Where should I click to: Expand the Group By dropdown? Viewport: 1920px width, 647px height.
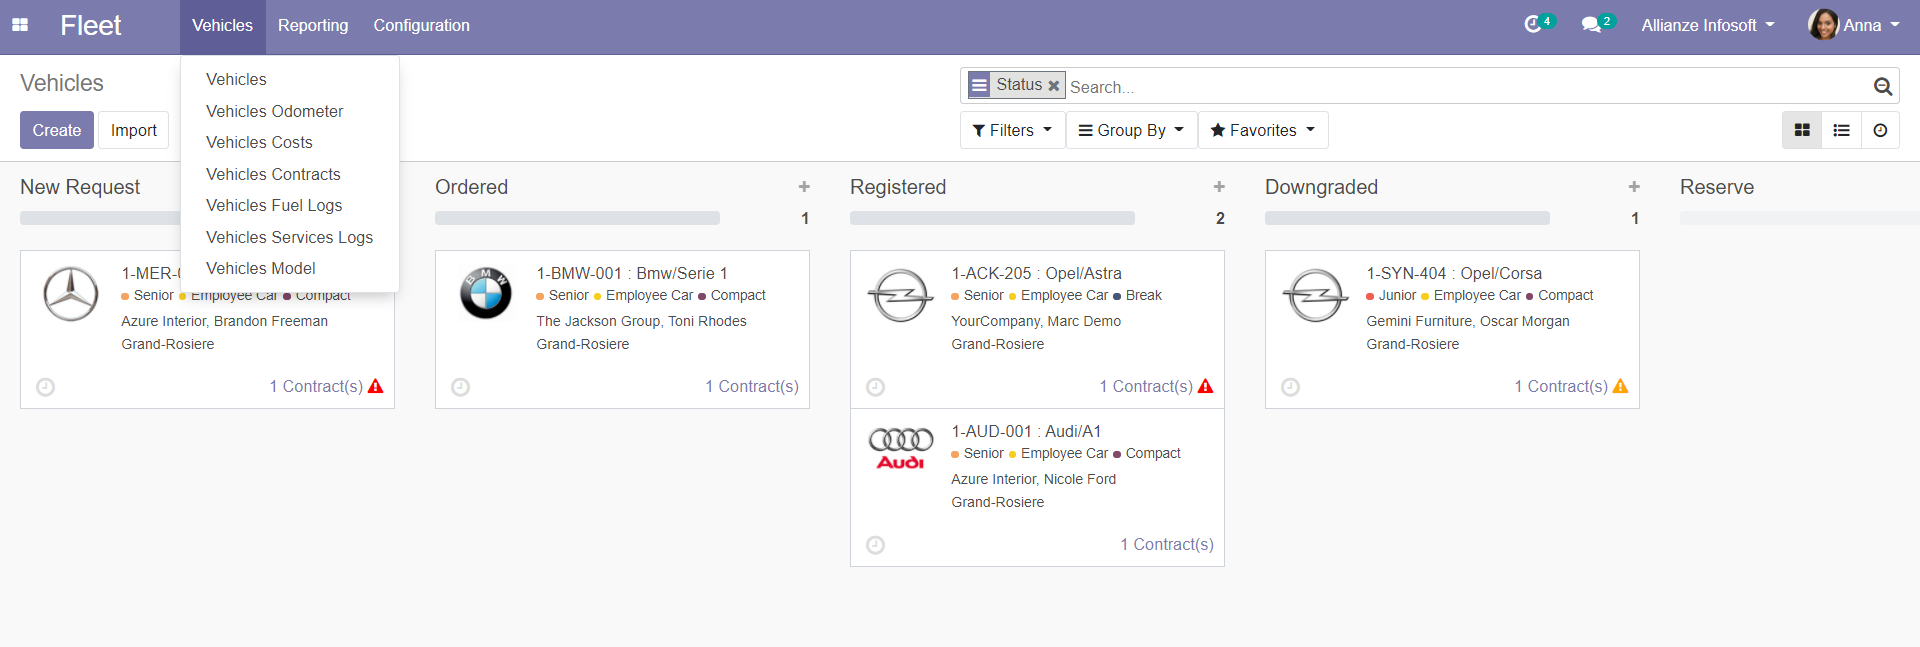1131,130
